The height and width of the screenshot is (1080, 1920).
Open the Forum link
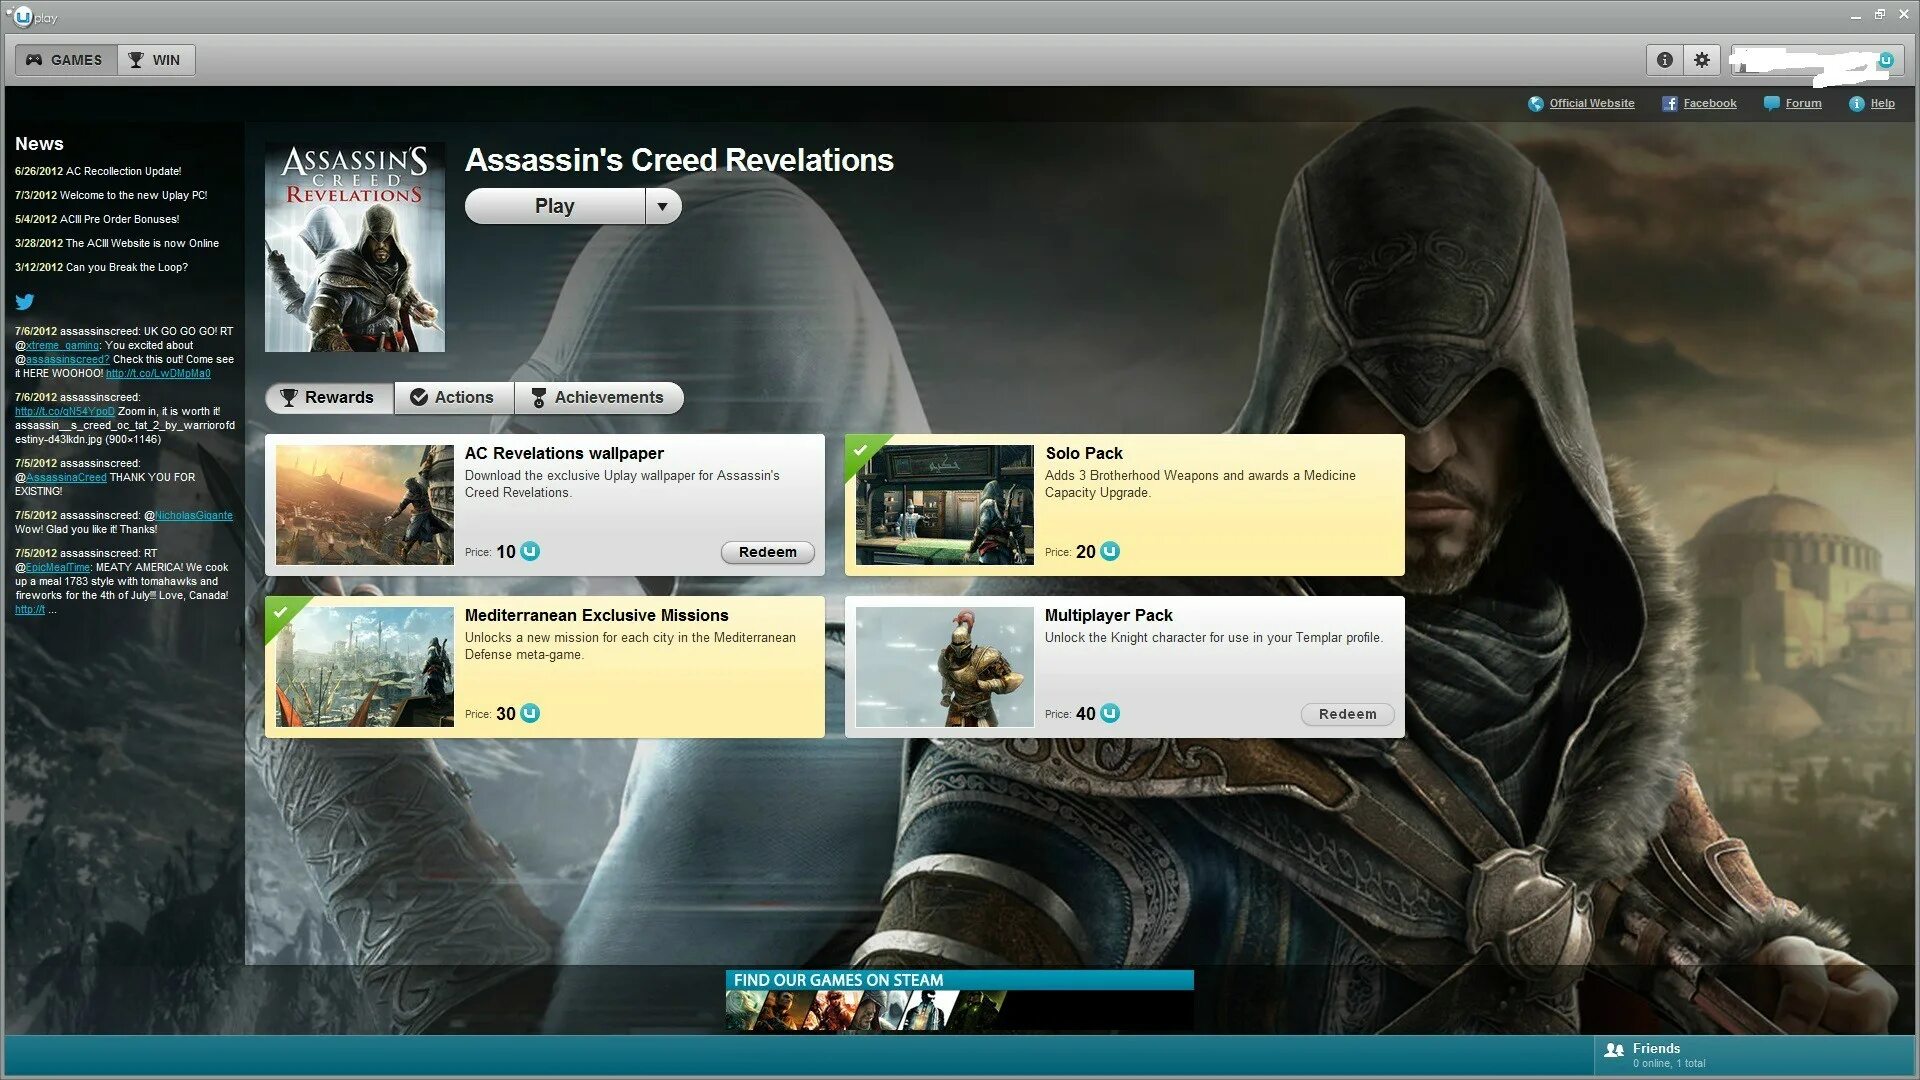(x=1803, y=103)
